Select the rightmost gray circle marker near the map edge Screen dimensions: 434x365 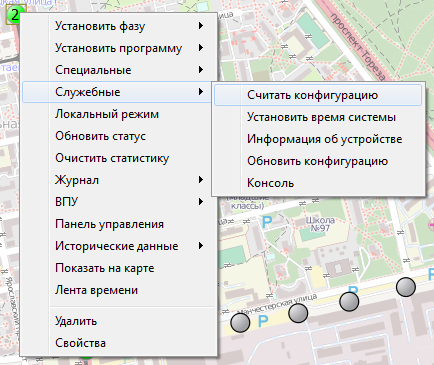(x=406, y=287)
